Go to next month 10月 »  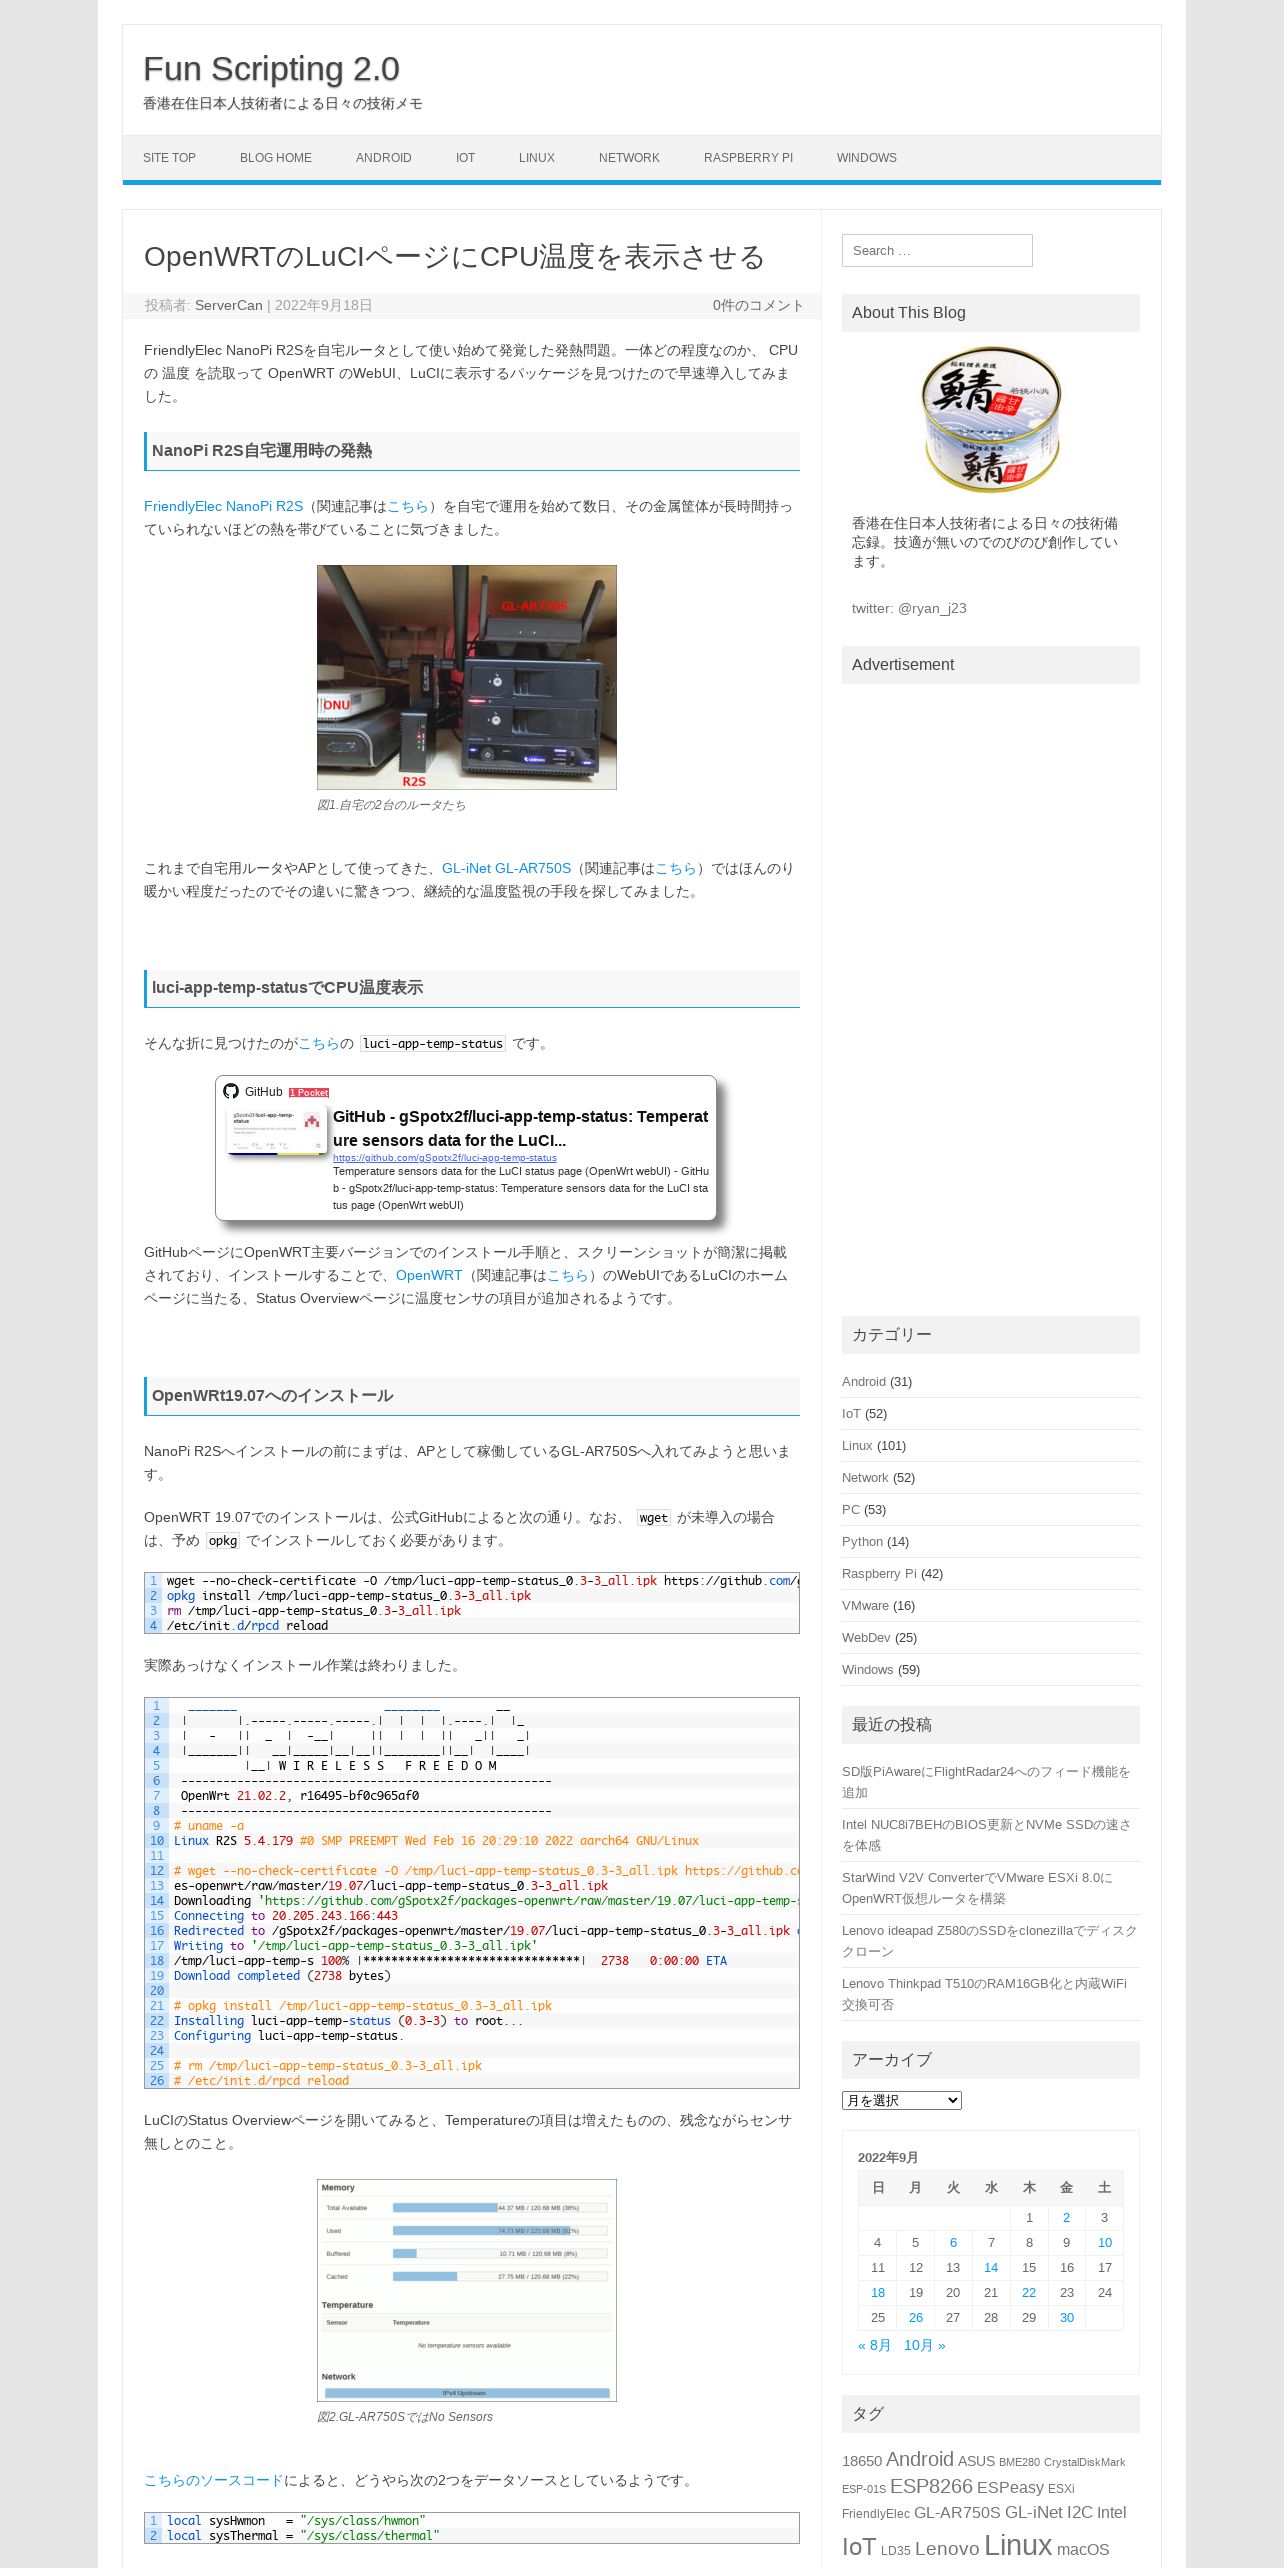click(925, 2346)
